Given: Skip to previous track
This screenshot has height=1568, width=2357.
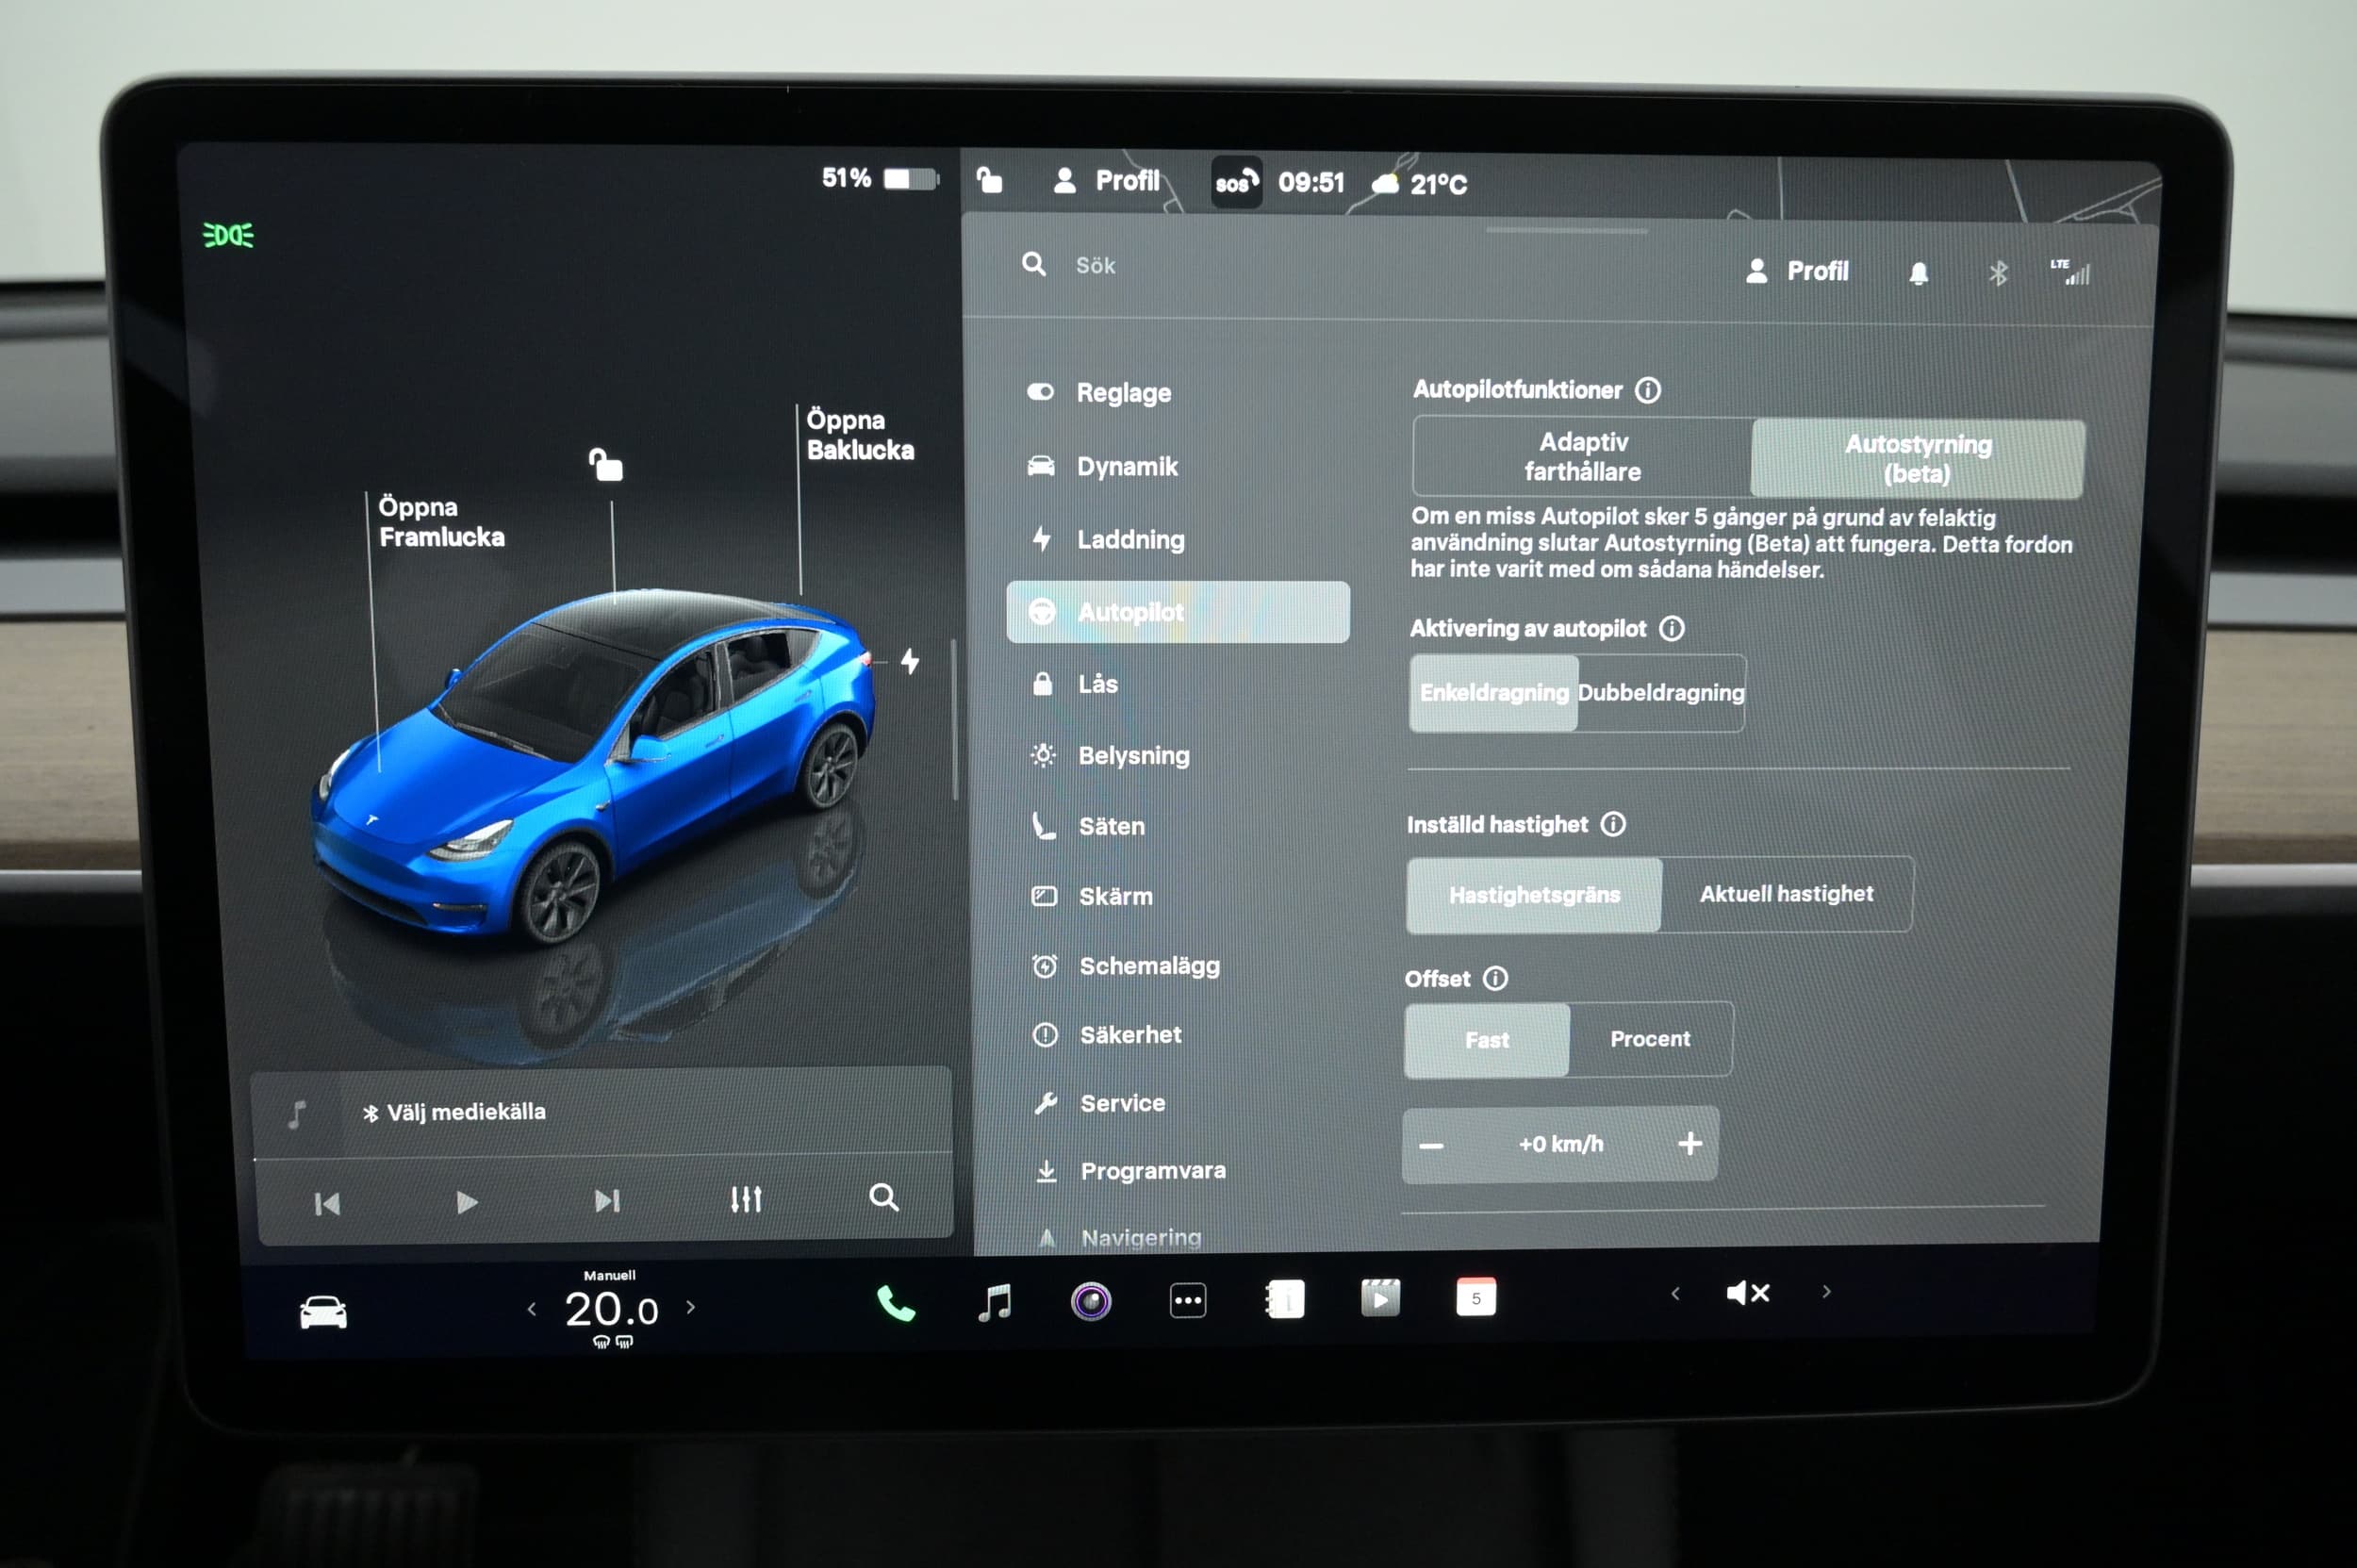Looking at the screenshot, I should (x=327, y=1204).
